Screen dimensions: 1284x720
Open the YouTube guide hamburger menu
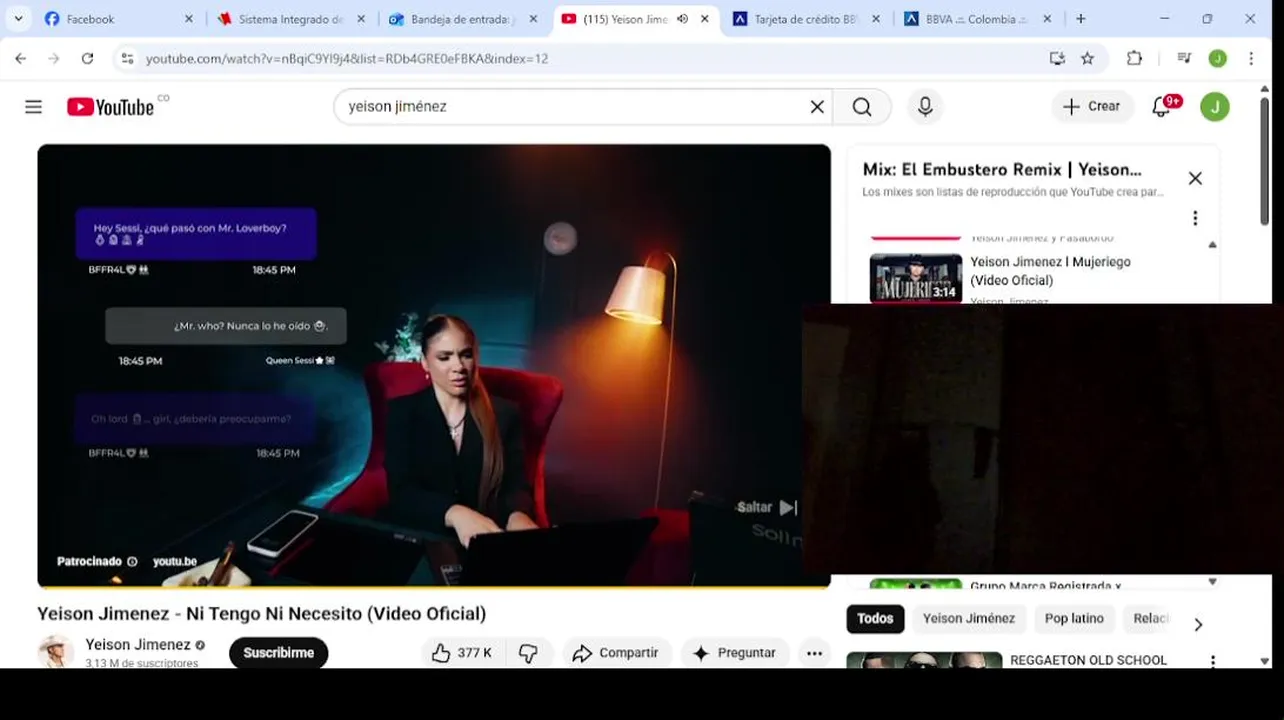[x=33, y=107]
